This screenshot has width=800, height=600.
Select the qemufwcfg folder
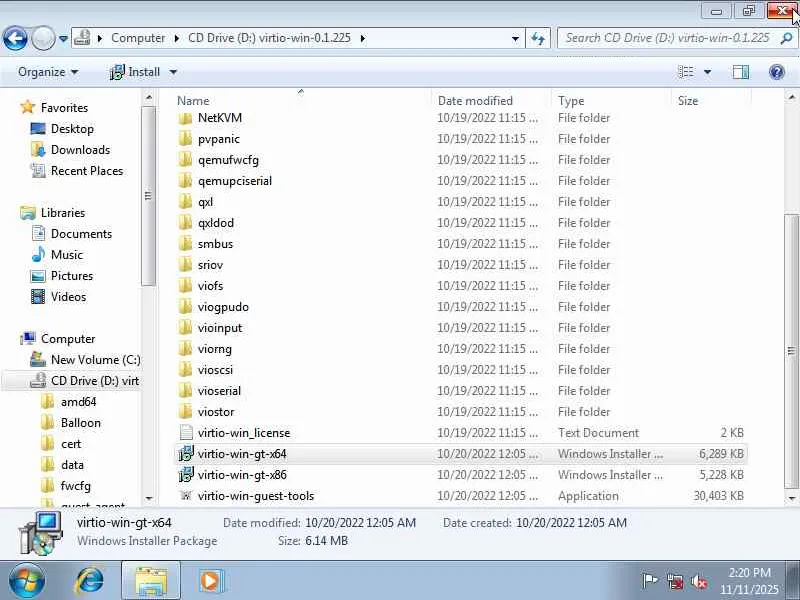point(228,160)
